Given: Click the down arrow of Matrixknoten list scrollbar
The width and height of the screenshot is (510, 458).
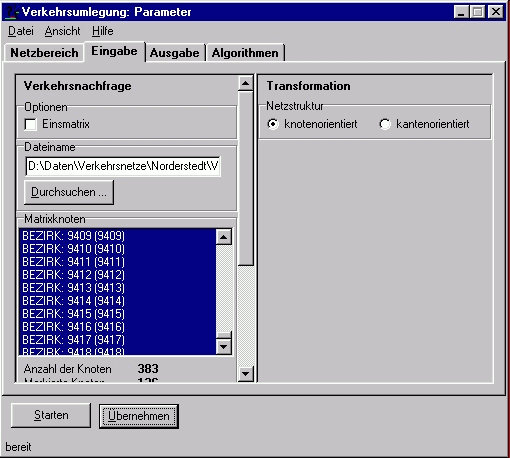Looking at the screenshot, I should tap(224, 347).
